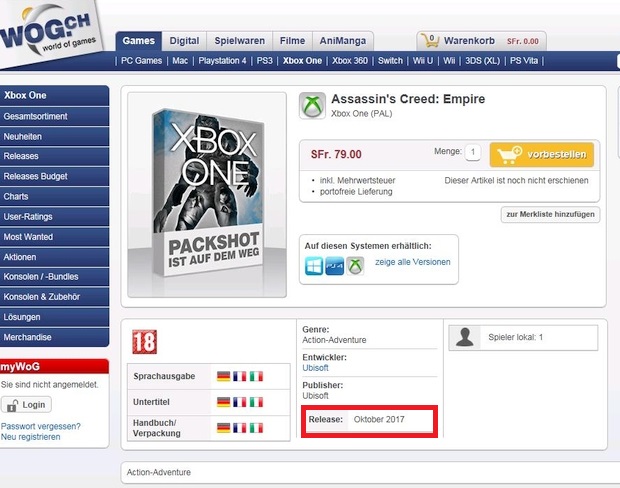Select the PS4 platform icon
The width and height of the screenshot is (620, 488).
(335, 266)
